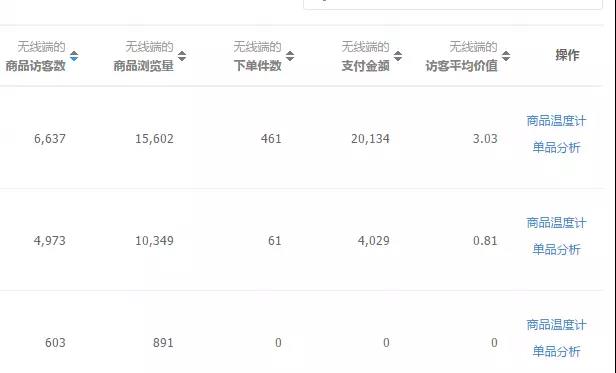Open 商品温度计 for the 603 visitors row
The height and width of the screenshot is (373, 616).
click(x=556, y=325)
